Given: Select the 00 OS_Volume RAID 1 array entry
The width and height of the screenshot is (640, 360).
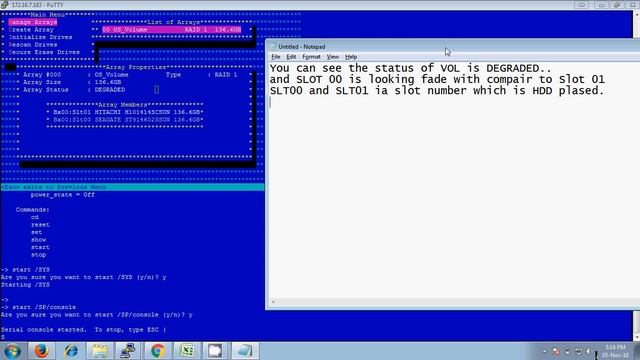Looking at the screenshot, I should (x=171, y=30).
